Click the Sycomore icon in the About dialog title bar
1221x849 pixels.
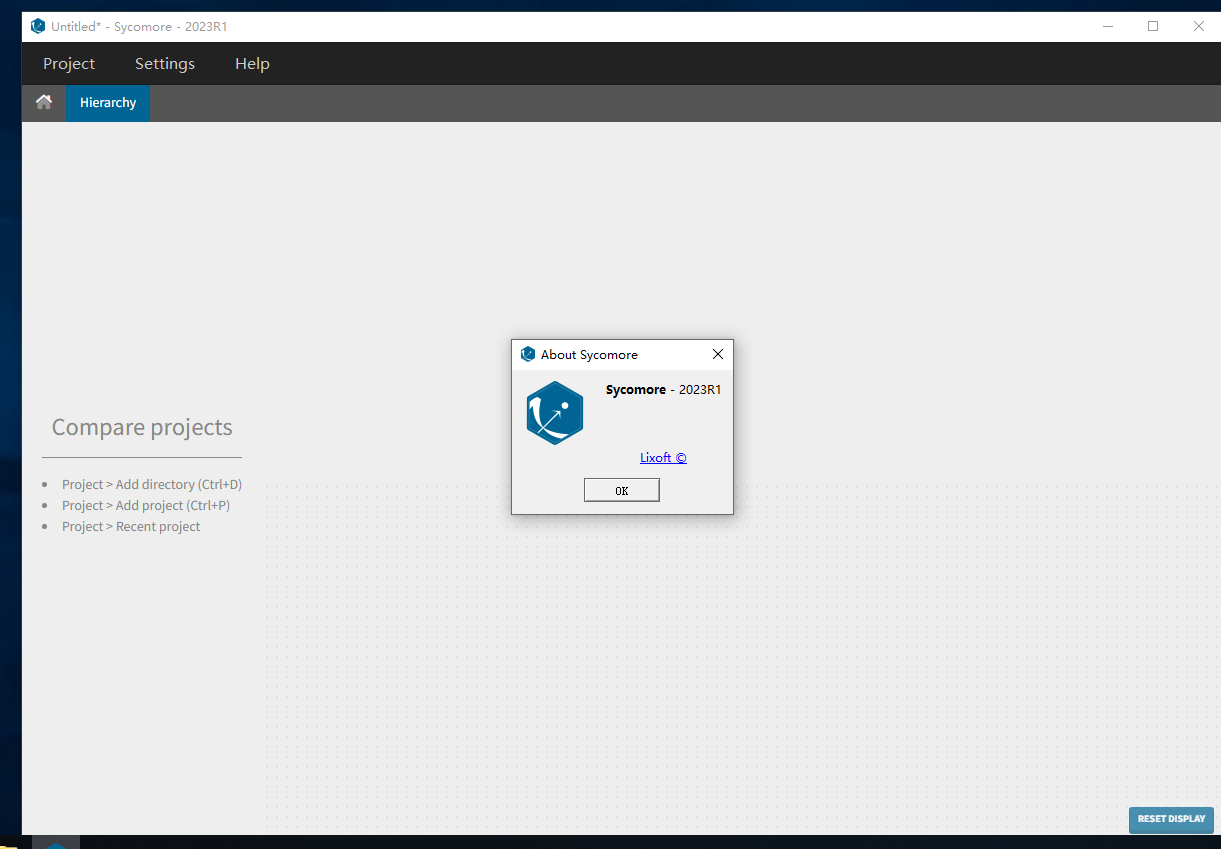coord(528,354)
